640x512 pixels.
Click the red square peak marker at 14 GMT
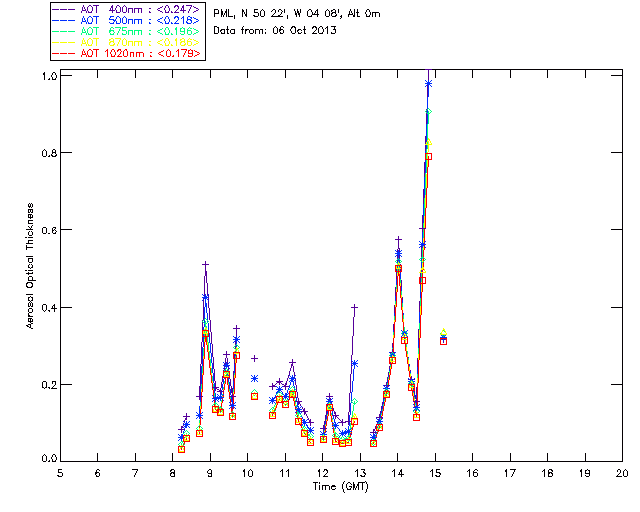coord(398,268)
